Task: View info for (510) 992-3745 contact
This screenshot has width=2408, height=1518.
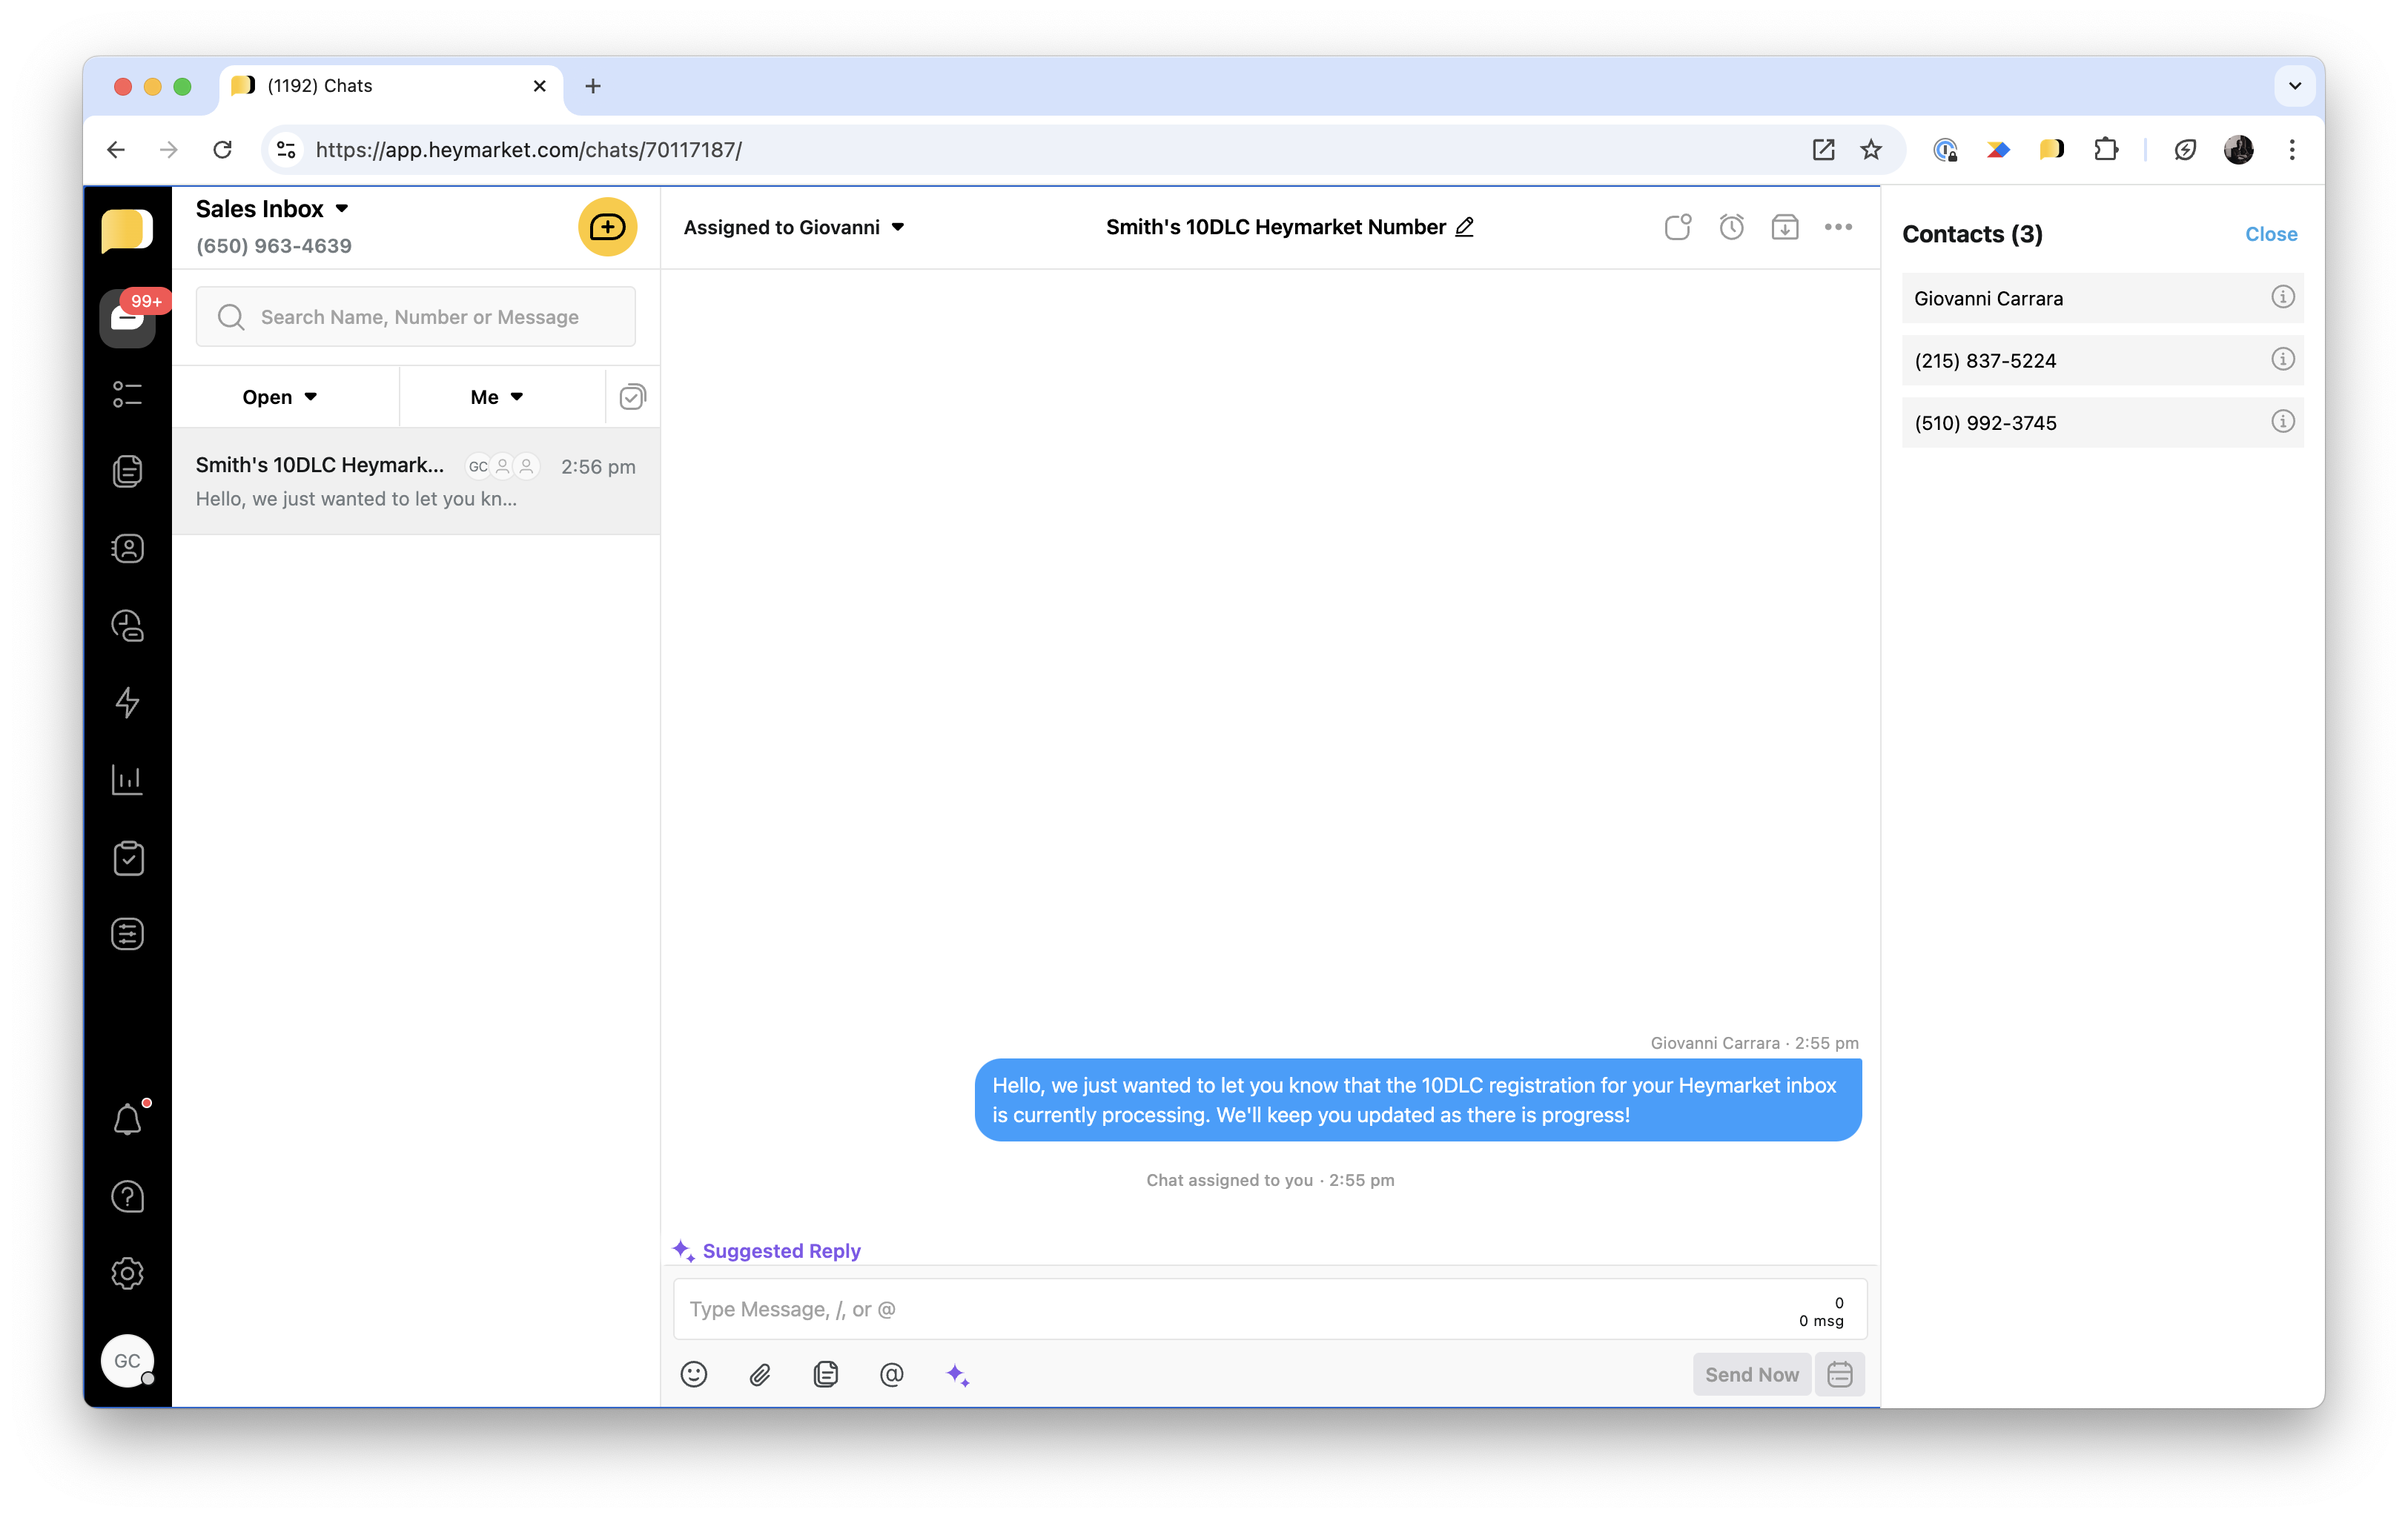Action: tap(2282, 421)
